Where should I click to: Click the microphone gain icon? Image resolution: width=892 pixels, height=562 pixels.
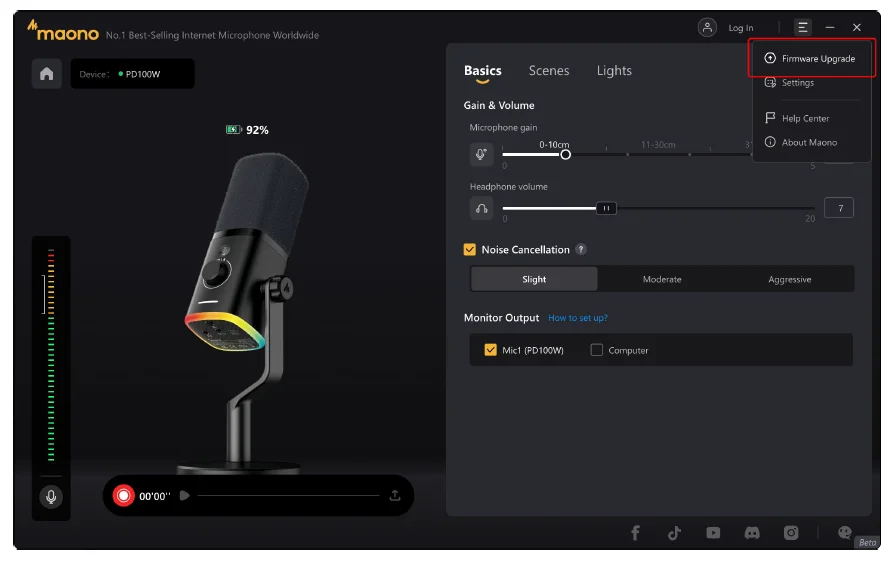click(481, 154)
